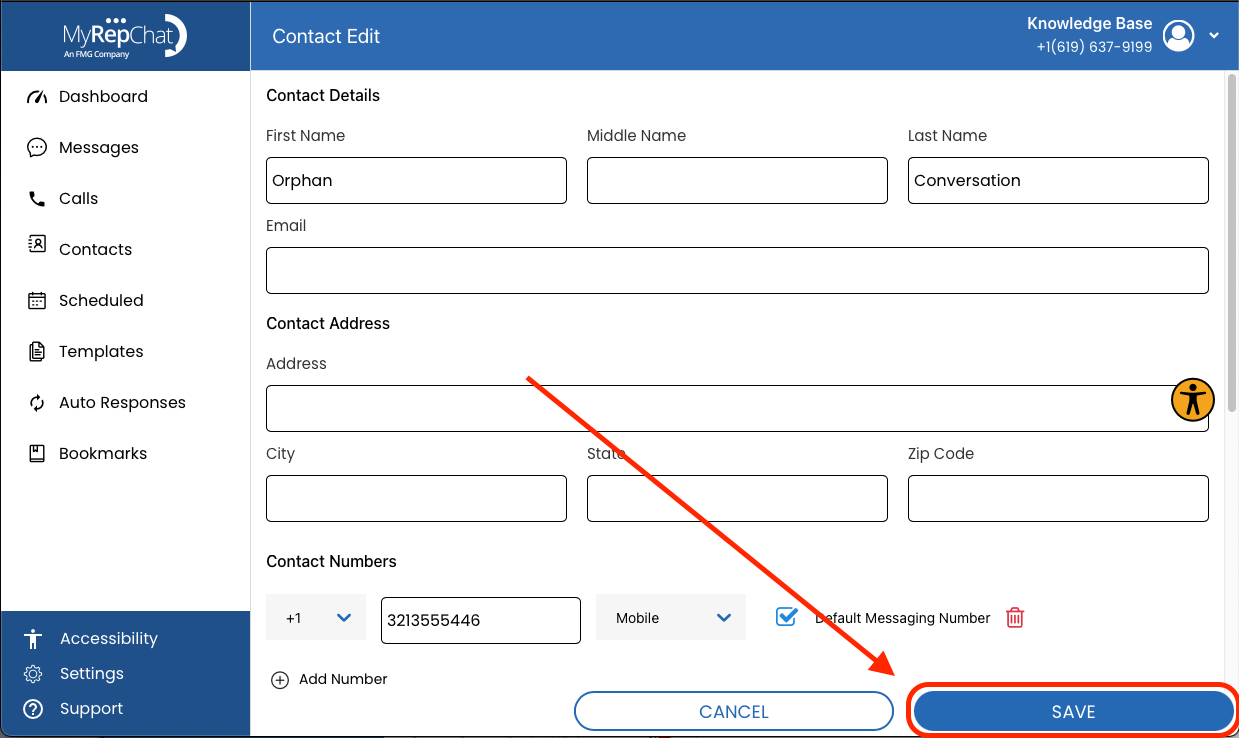The width and height of the screenshot is (1239, 738).
Task: Open Calls in sidebar
Action: coord(78,199)
